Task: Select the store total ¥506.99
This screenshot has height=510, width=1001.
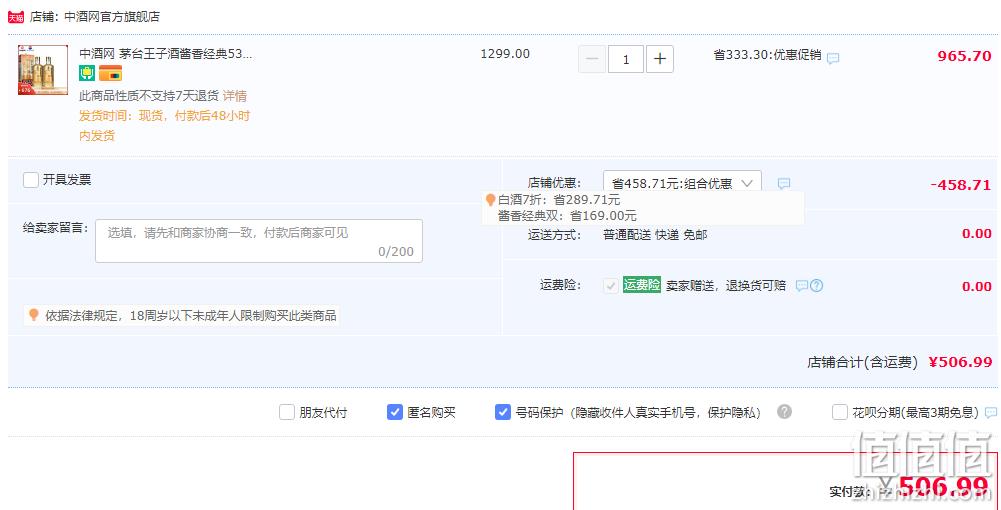Action: pos(960,362)
